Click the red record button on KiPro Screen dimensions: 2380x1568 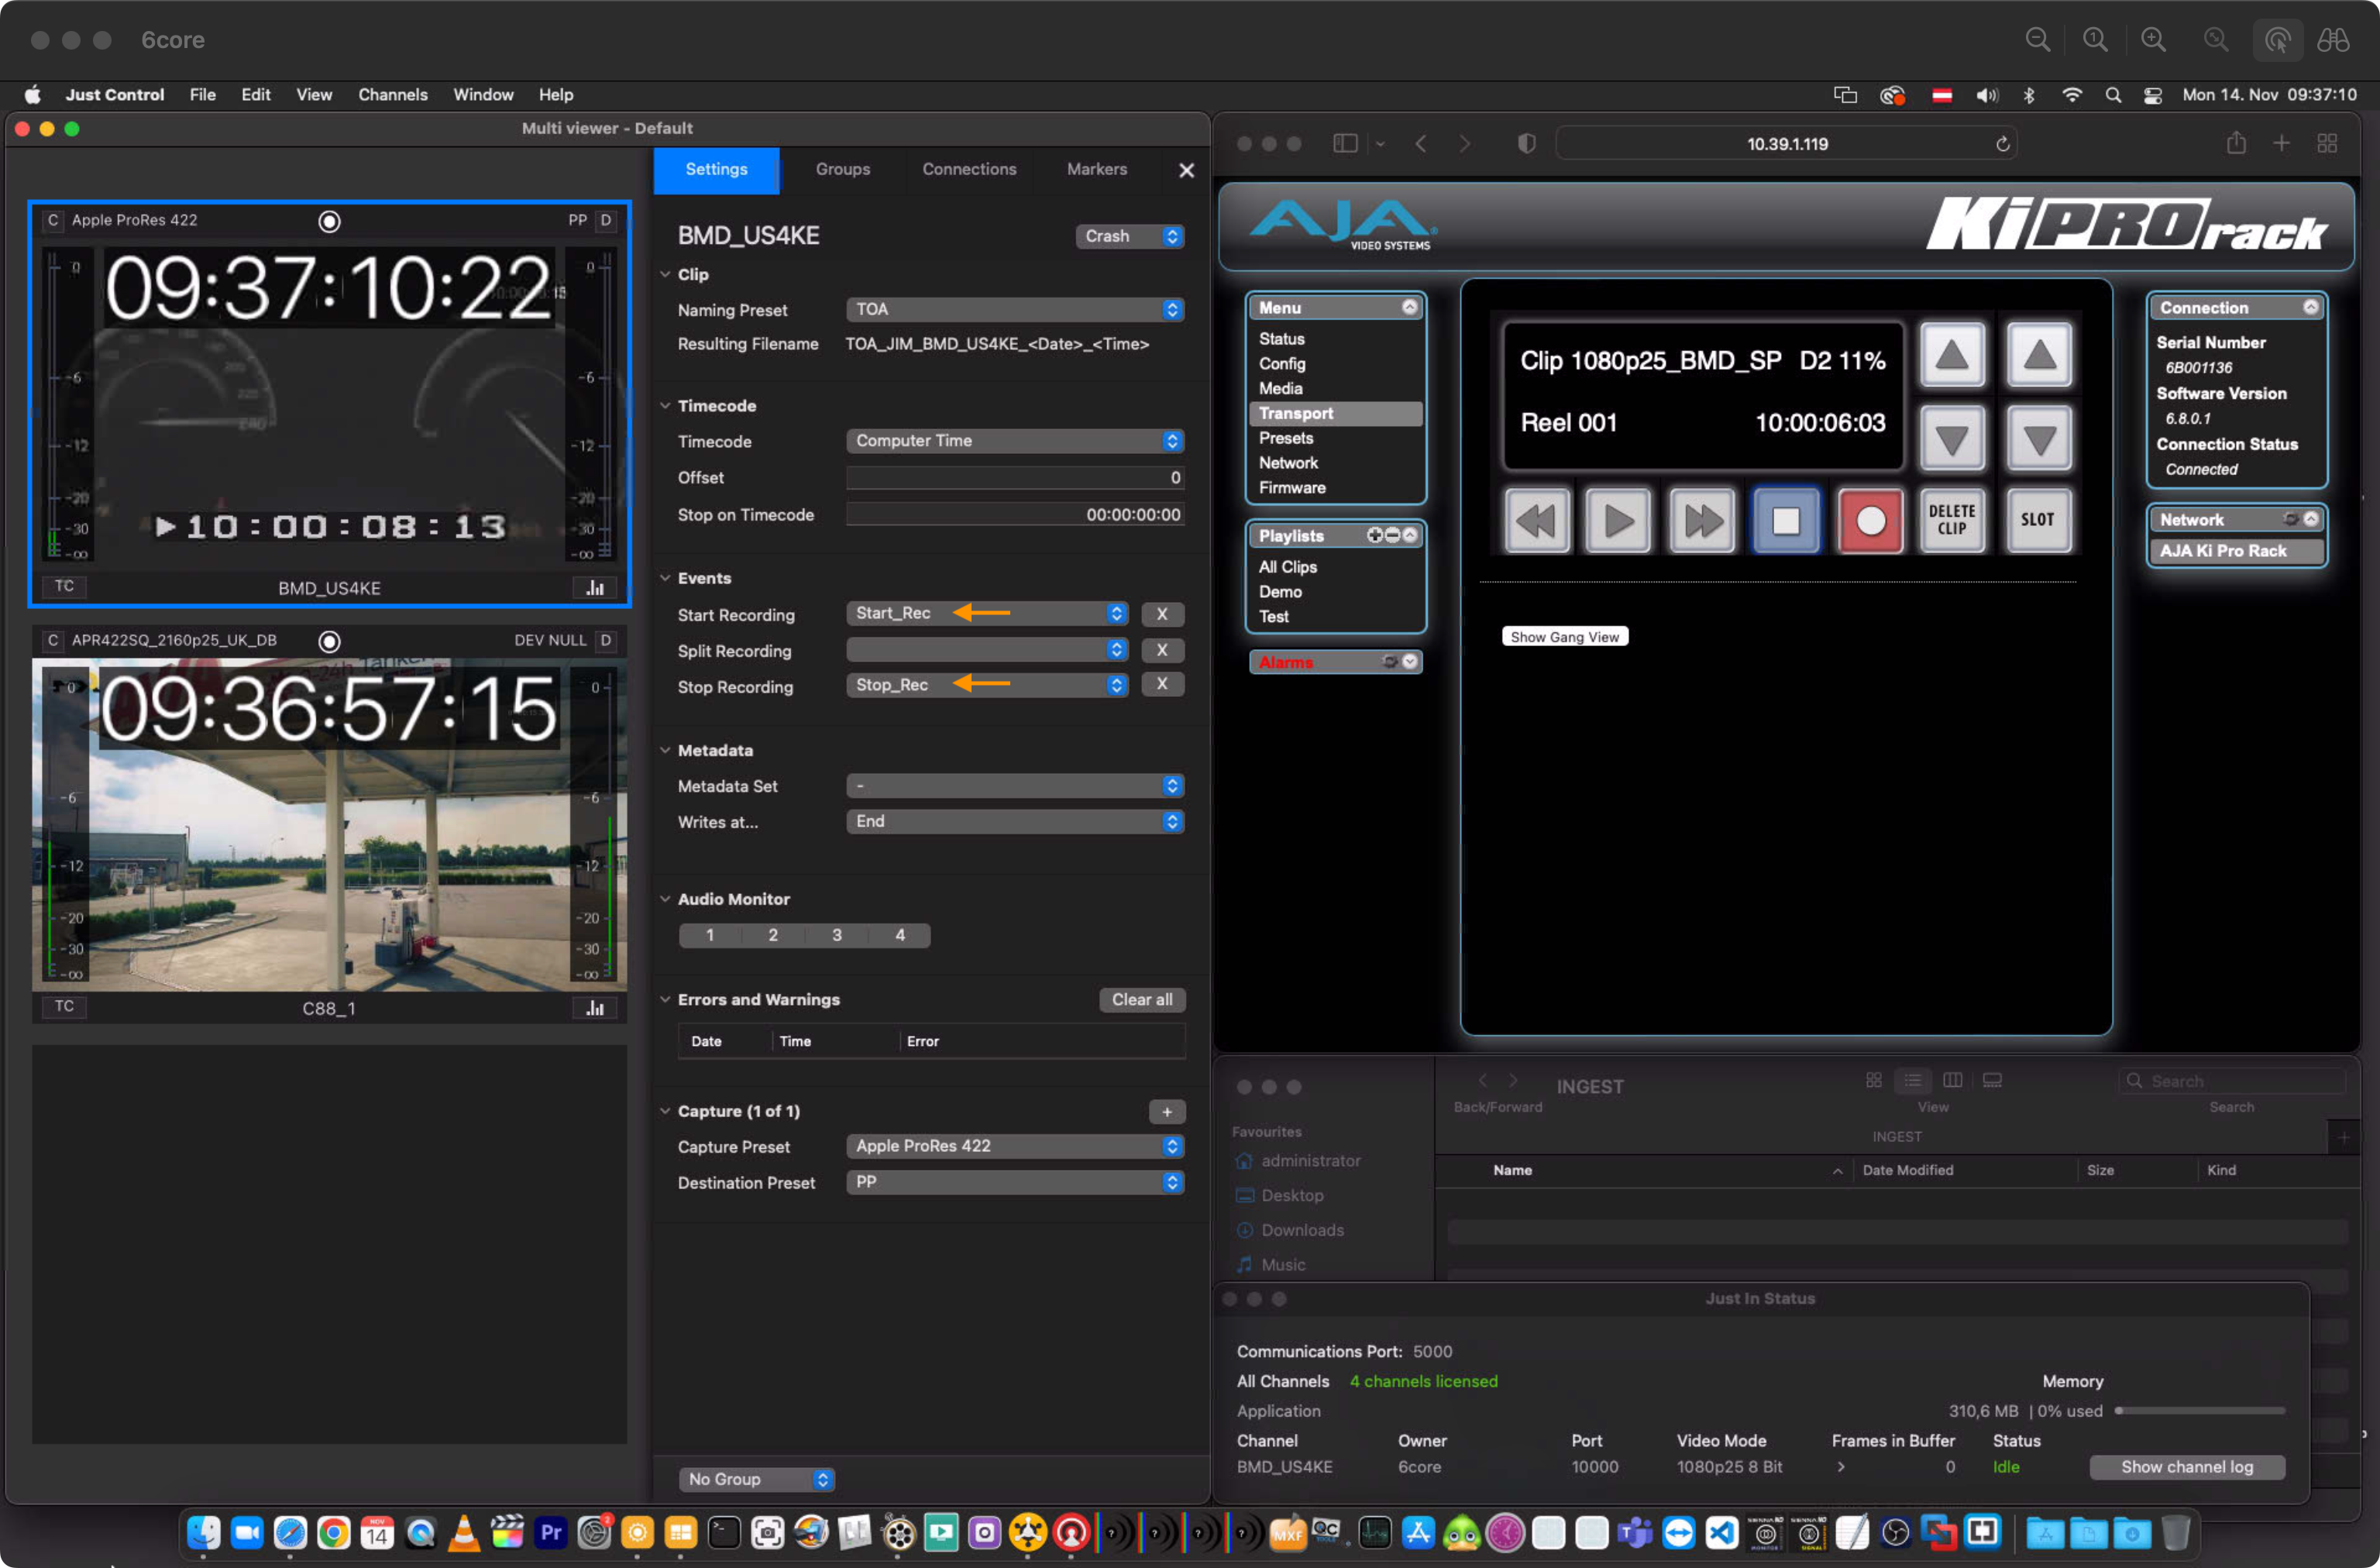(1870, 520)
